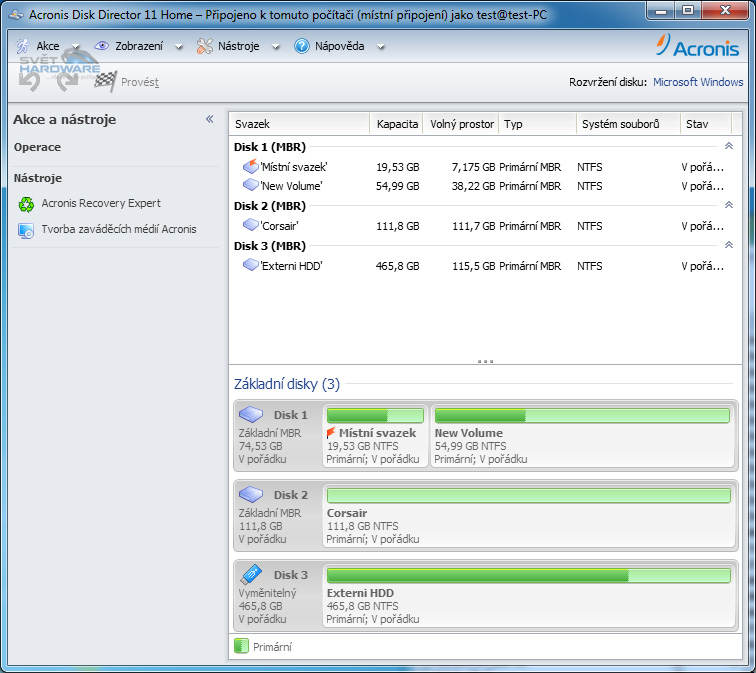Select the 'Místní svazek' row name

pyautogui.click(x=294, y=167)
